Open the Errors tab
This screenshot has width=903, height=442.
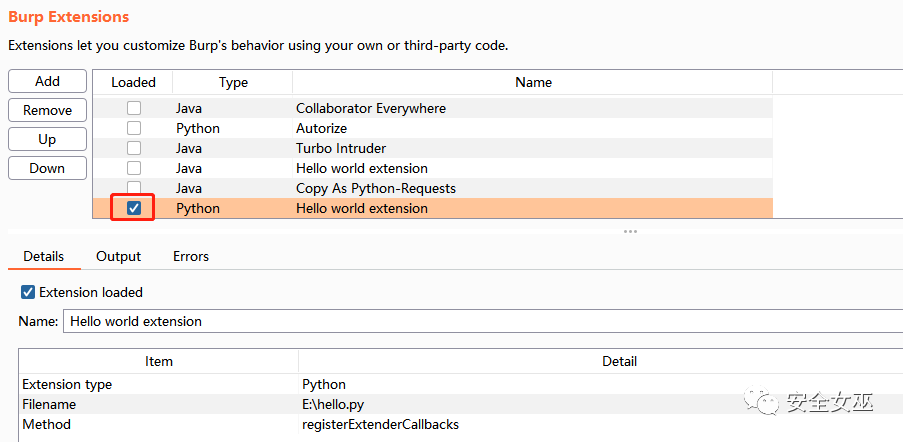tap(190, 257)
